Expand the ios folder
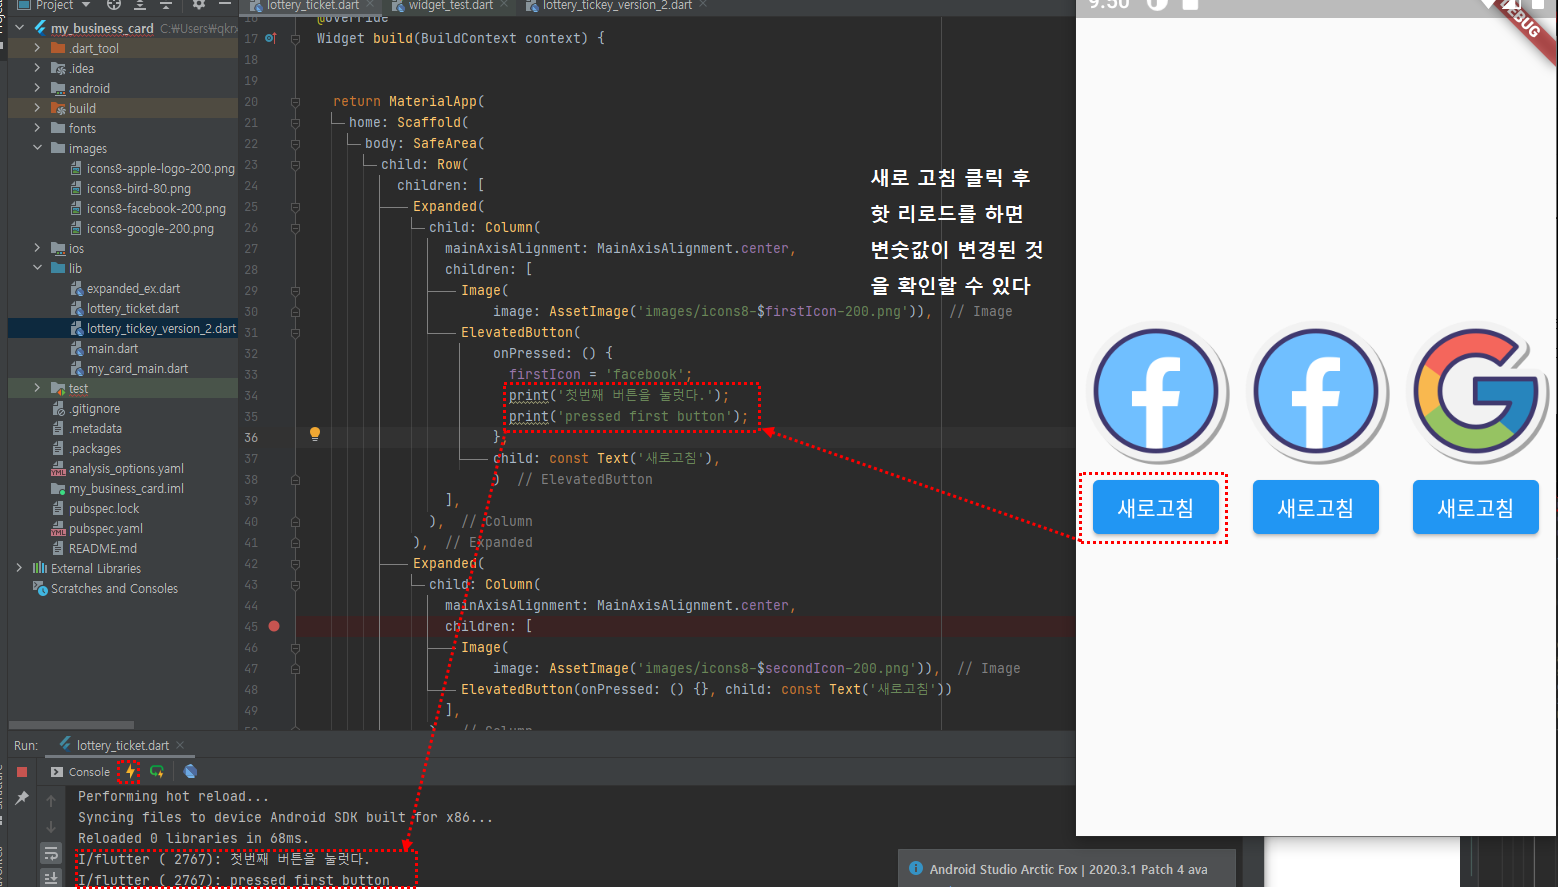Viewport: 1558px width, 889px height. 38,248
